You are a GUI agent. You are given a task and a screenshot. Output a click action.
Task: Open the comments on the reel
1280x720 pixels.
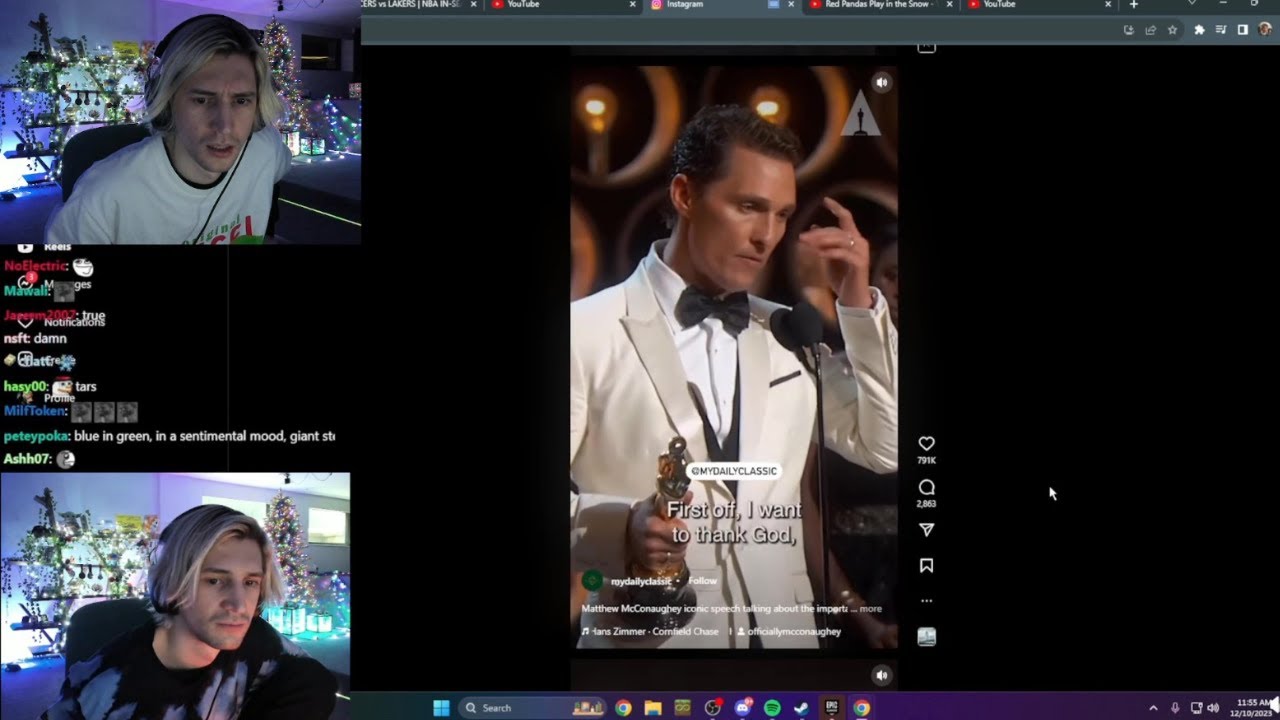point(926,487)
